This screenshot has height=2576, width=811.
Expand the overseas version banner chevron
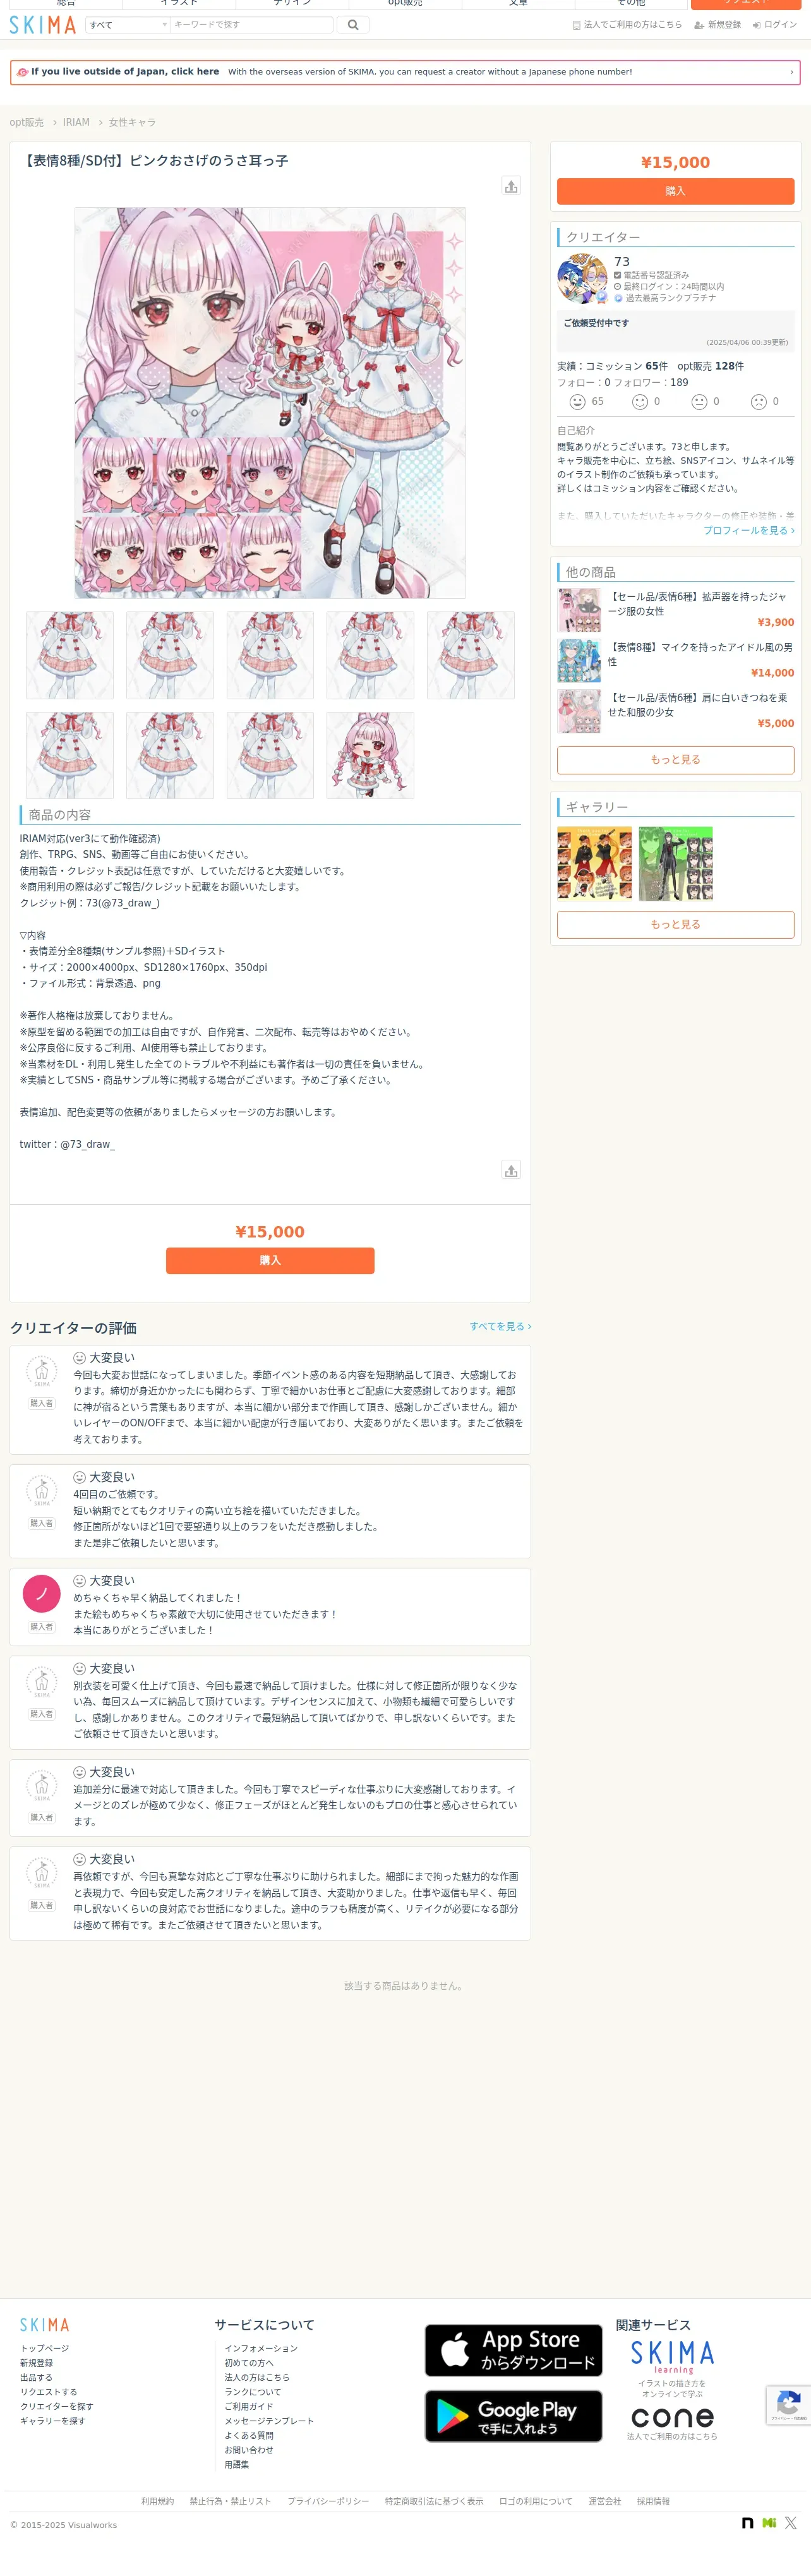(791, 72)
